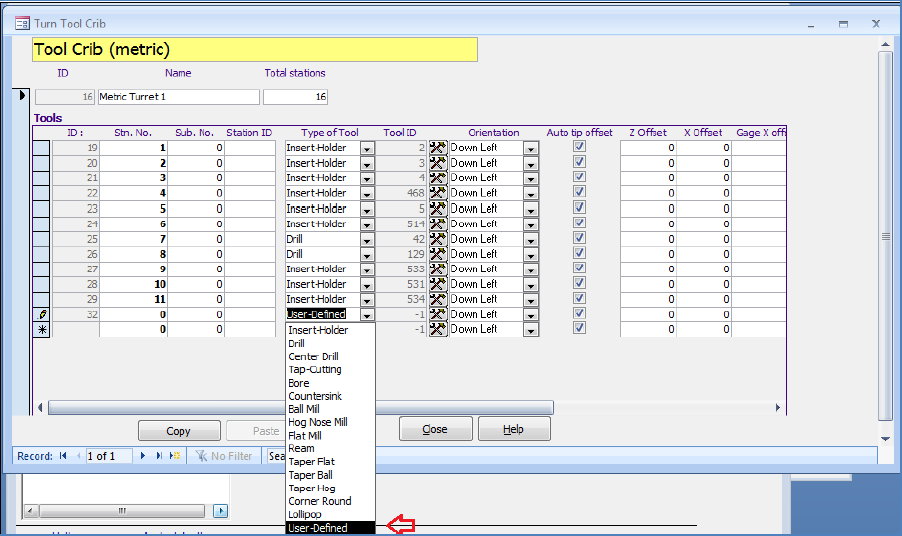This screenshot has width=902, height=536.
Task: Open Orientation dropdown for station 5
Action: point(530,209)
